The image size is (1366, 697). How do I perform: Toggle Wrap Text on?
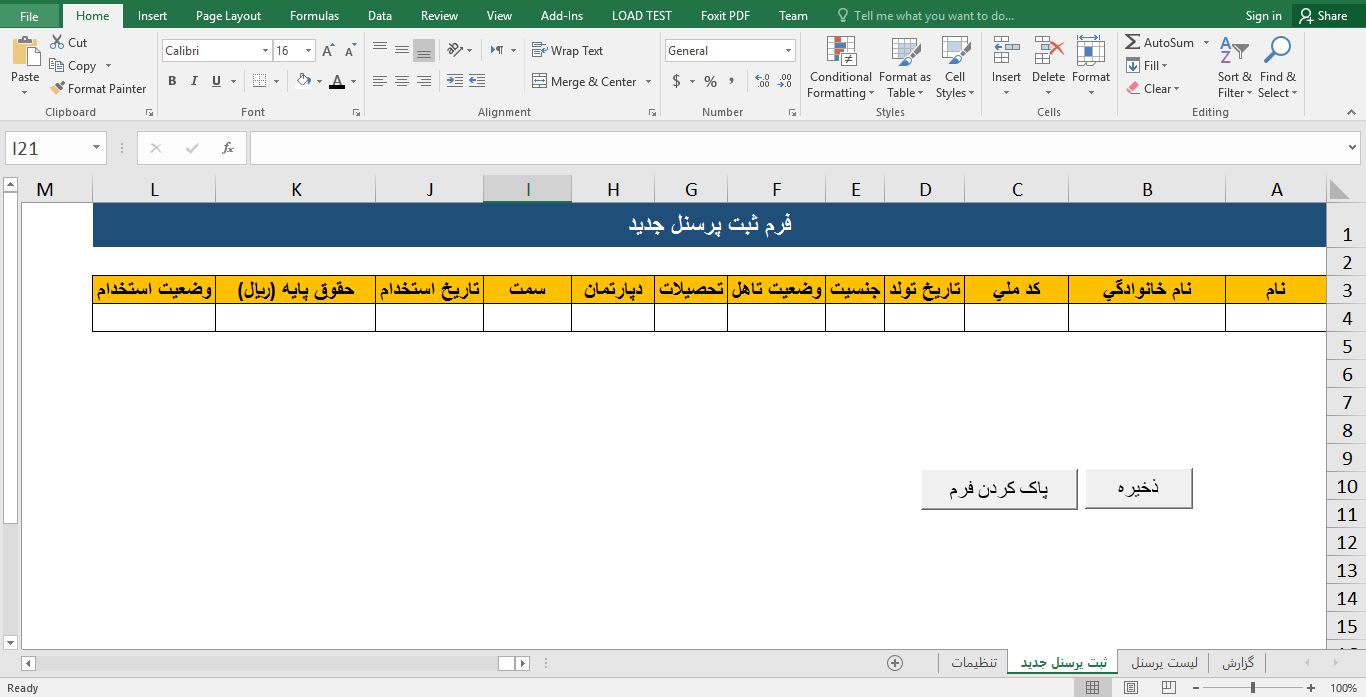567,51
